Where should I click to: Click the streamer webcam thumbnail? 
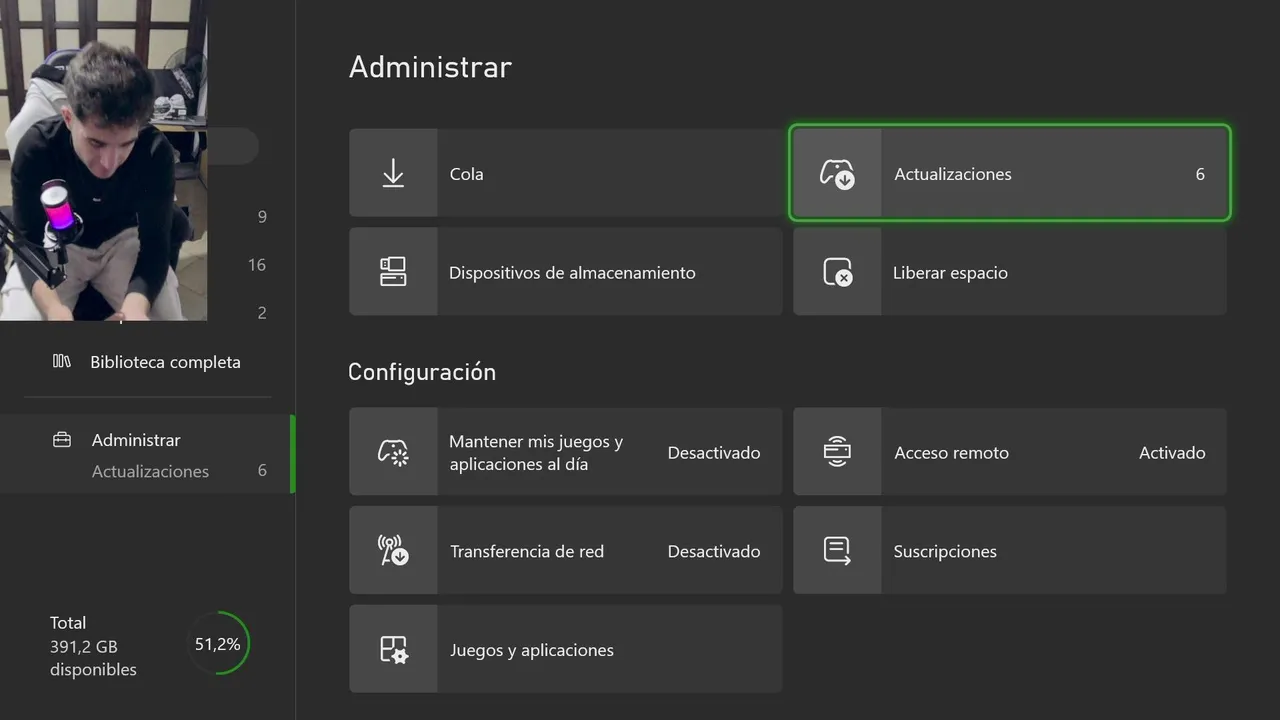tap(103, 160)
